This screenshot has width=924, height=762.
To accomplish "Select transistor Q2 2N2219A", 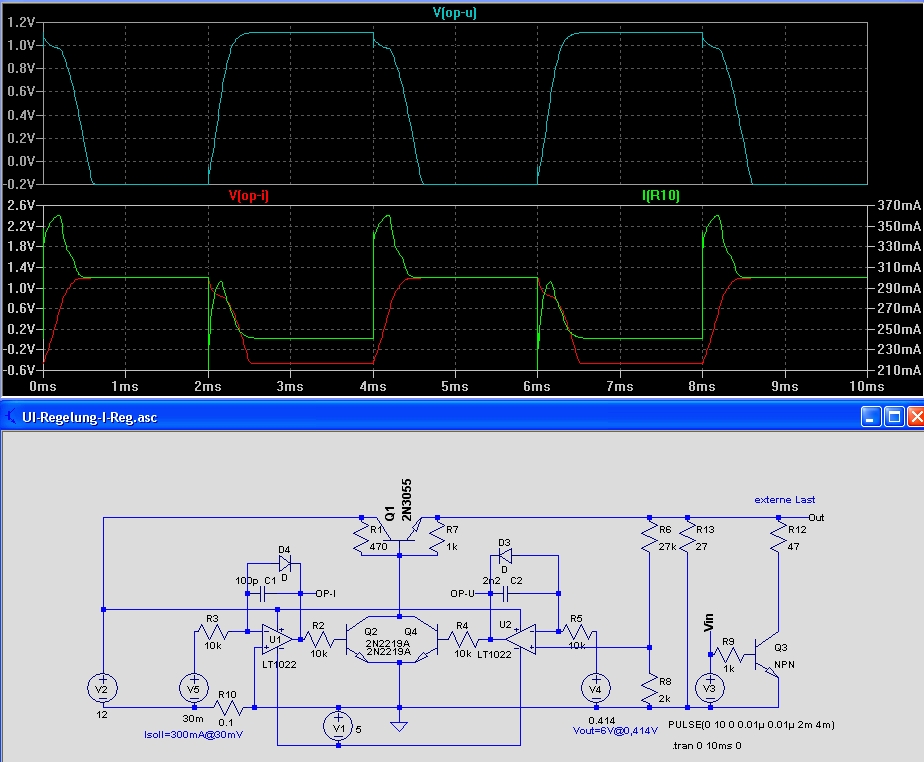I will pyautogui.click(x=358, y=639).
